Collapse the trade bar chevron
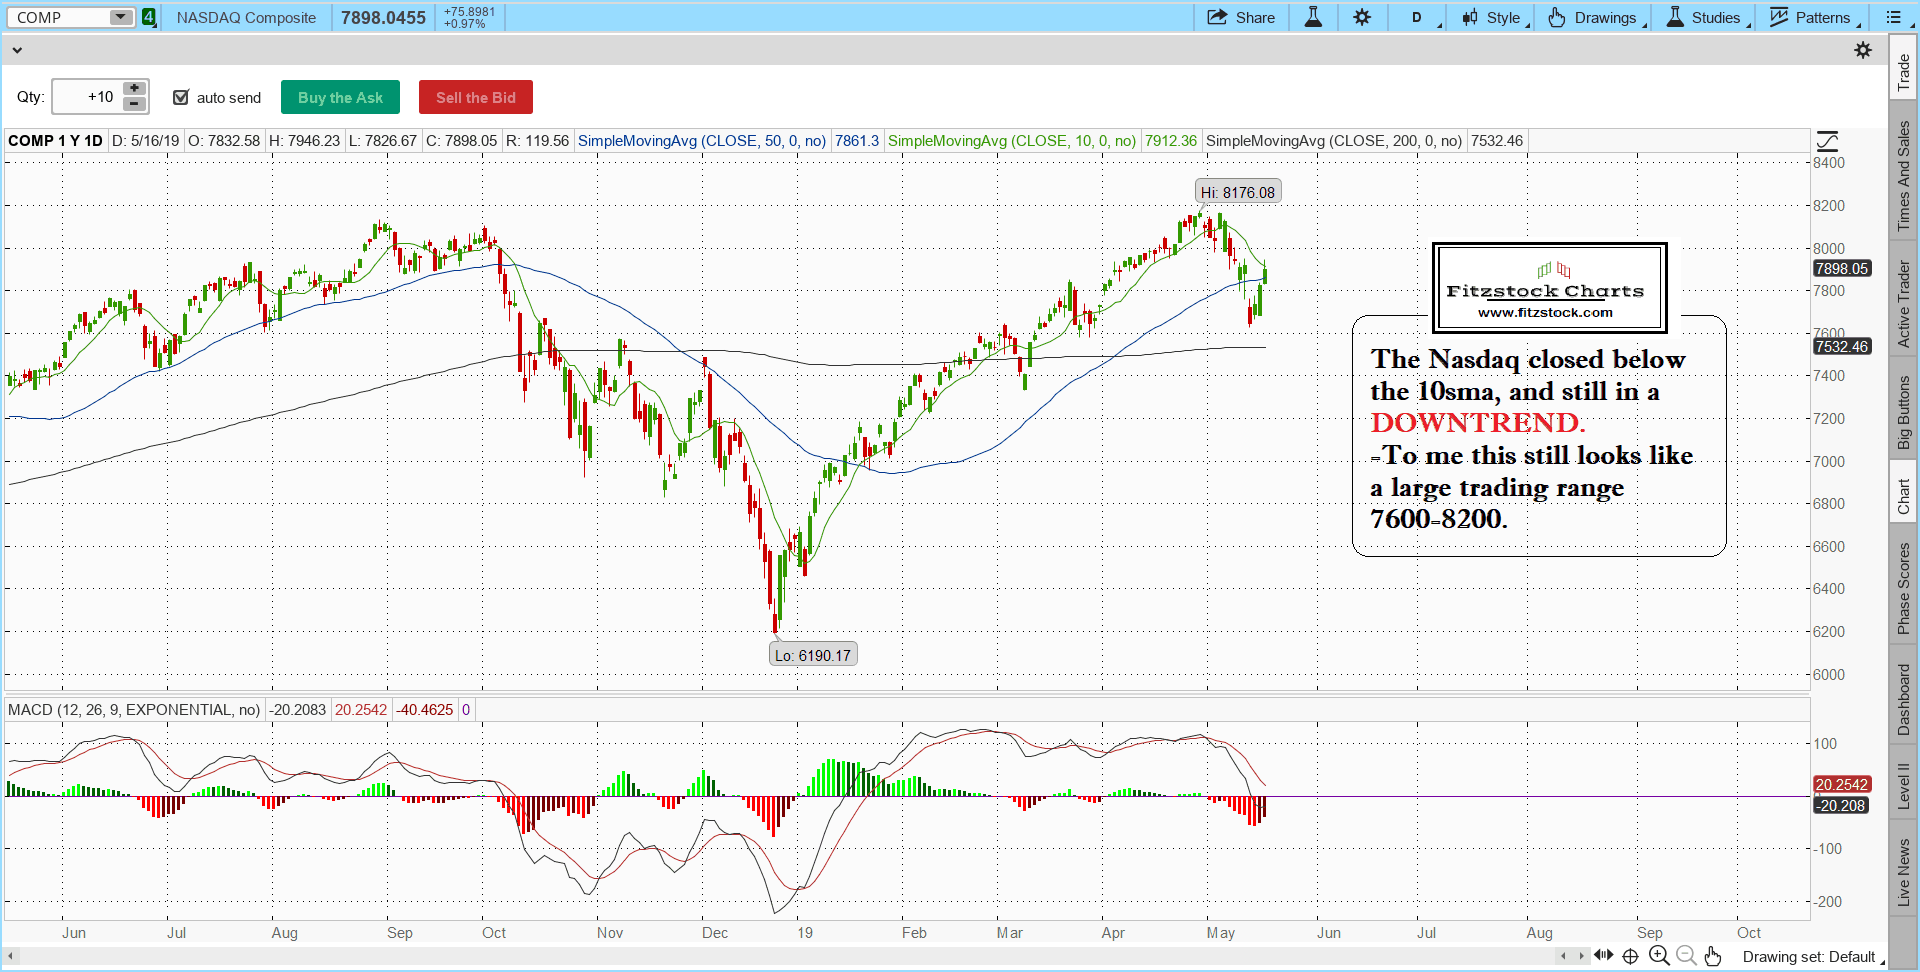Screen dimensions: 1920x972 (17, 50)
